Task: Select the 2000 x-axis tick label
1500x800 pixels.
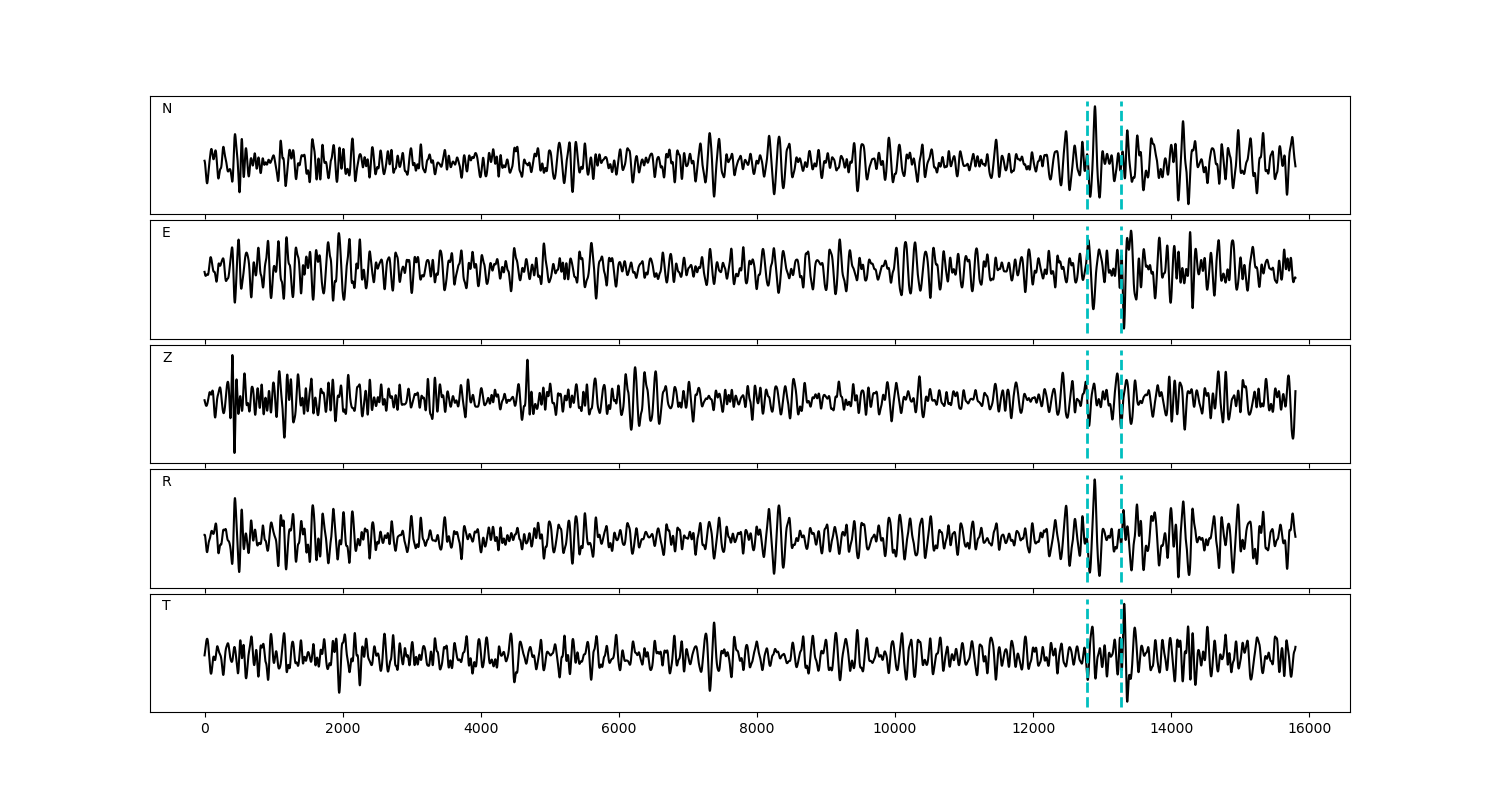Action: click(x=343, y=729)
